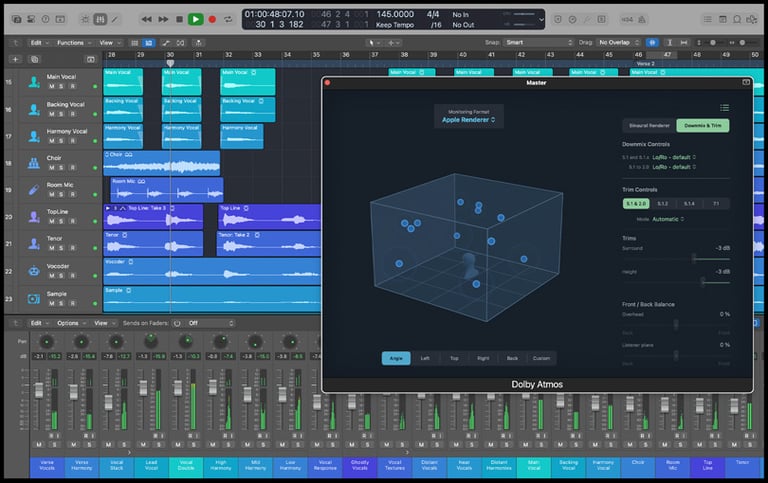The width and height of the screenshot is (768, 483).
Task: Click the Sample track icon
Action: 33,298
